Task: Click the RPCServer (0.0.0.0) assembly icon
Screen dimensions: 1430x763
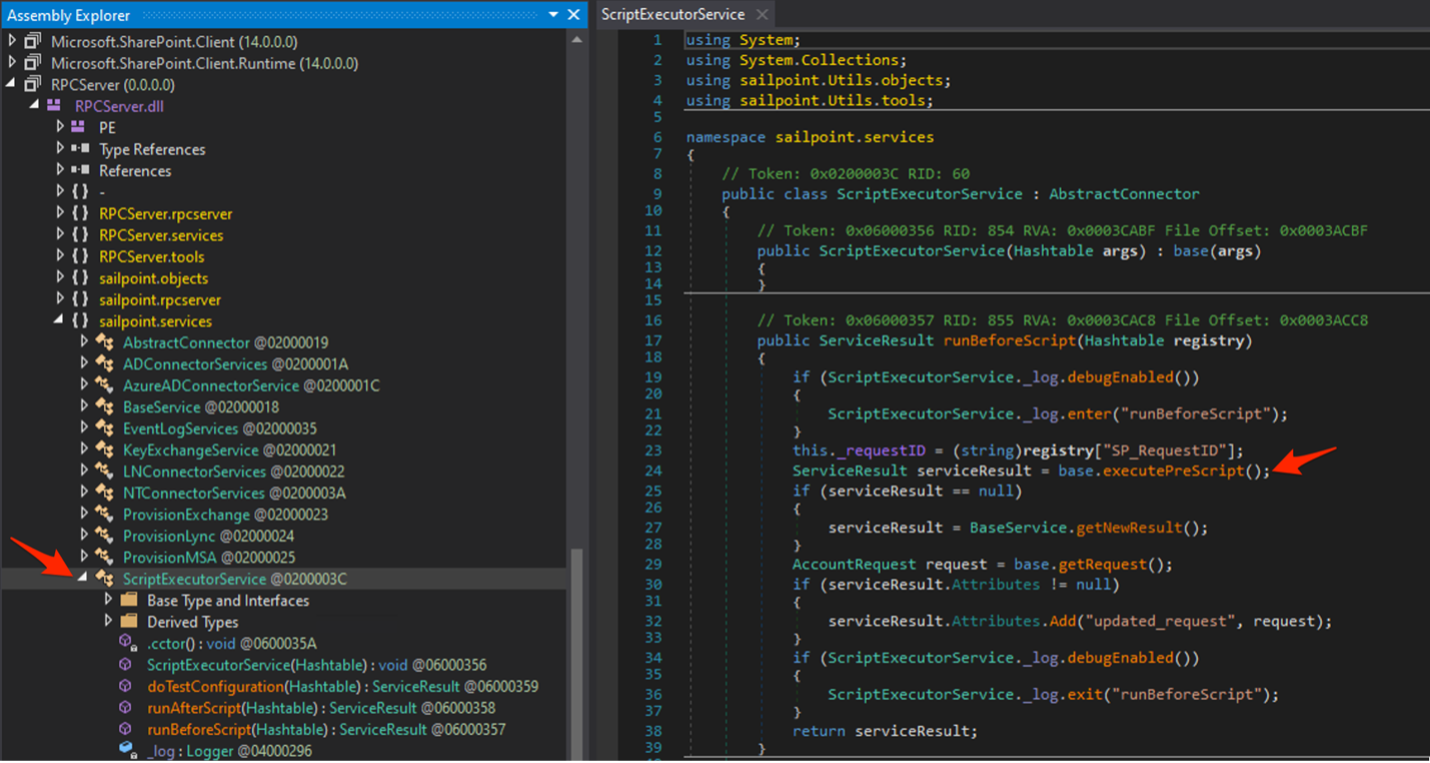Action: click(33, 85)
